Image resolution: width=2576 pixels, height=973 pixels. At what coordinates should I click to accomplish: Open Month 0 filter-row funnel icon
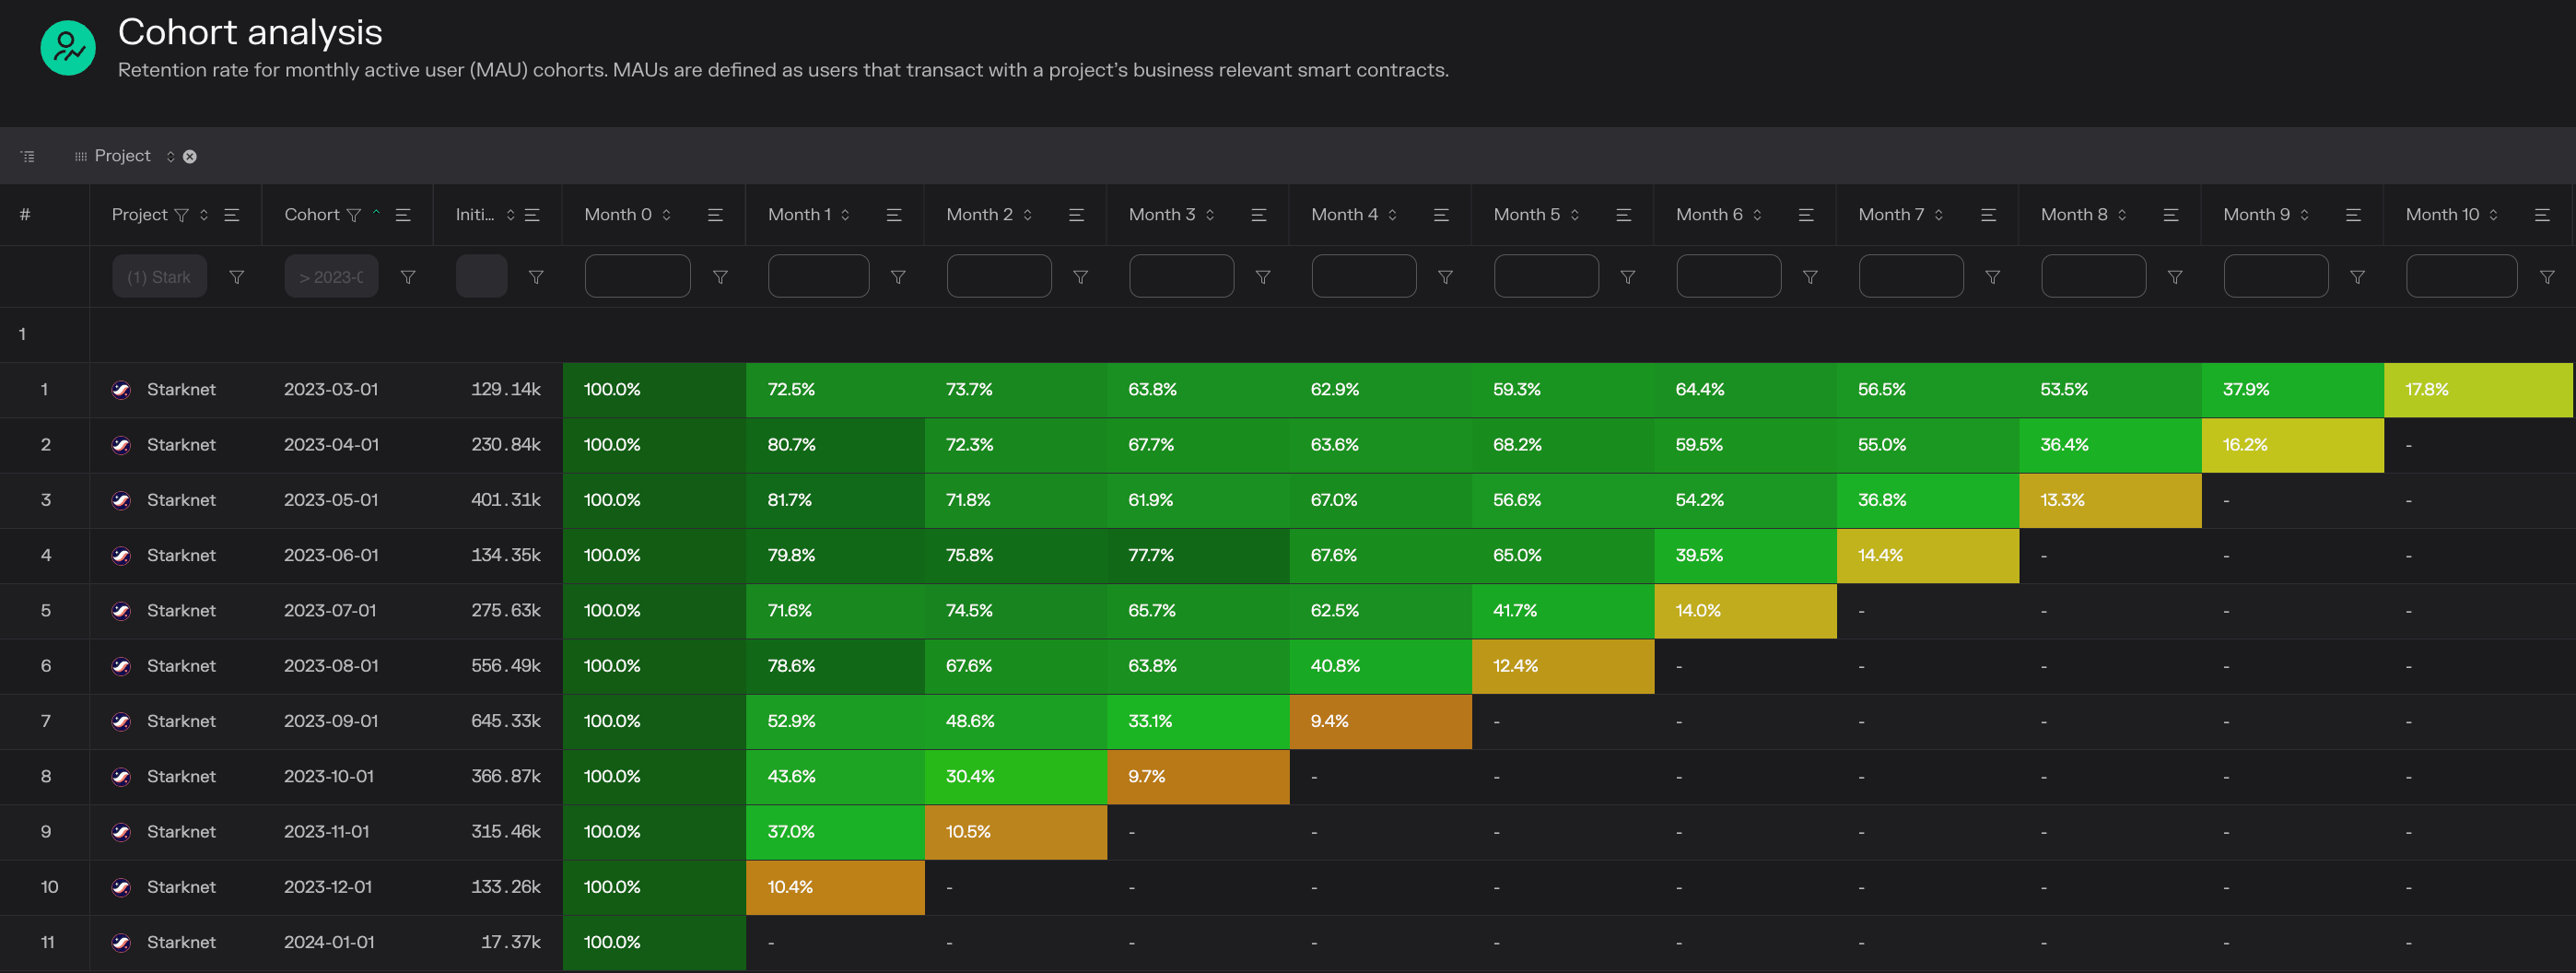pyautogui.click(x=720, y=277)
